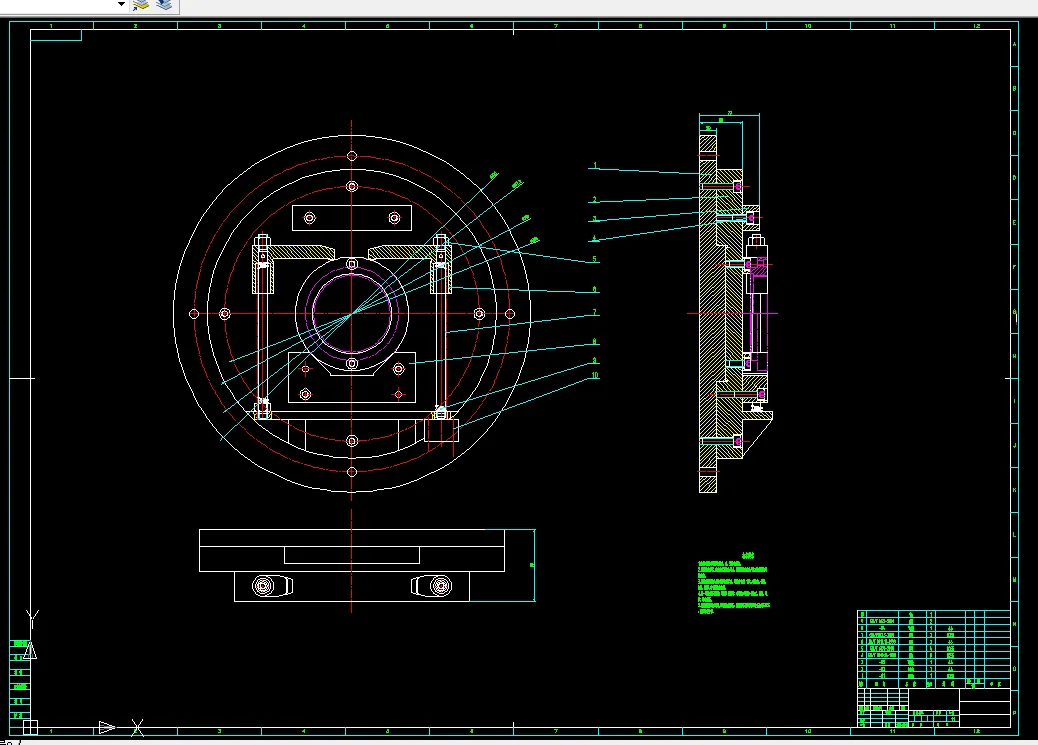Select part balloon number 3
The image size is (1038, 745).
tap(595, 219)
